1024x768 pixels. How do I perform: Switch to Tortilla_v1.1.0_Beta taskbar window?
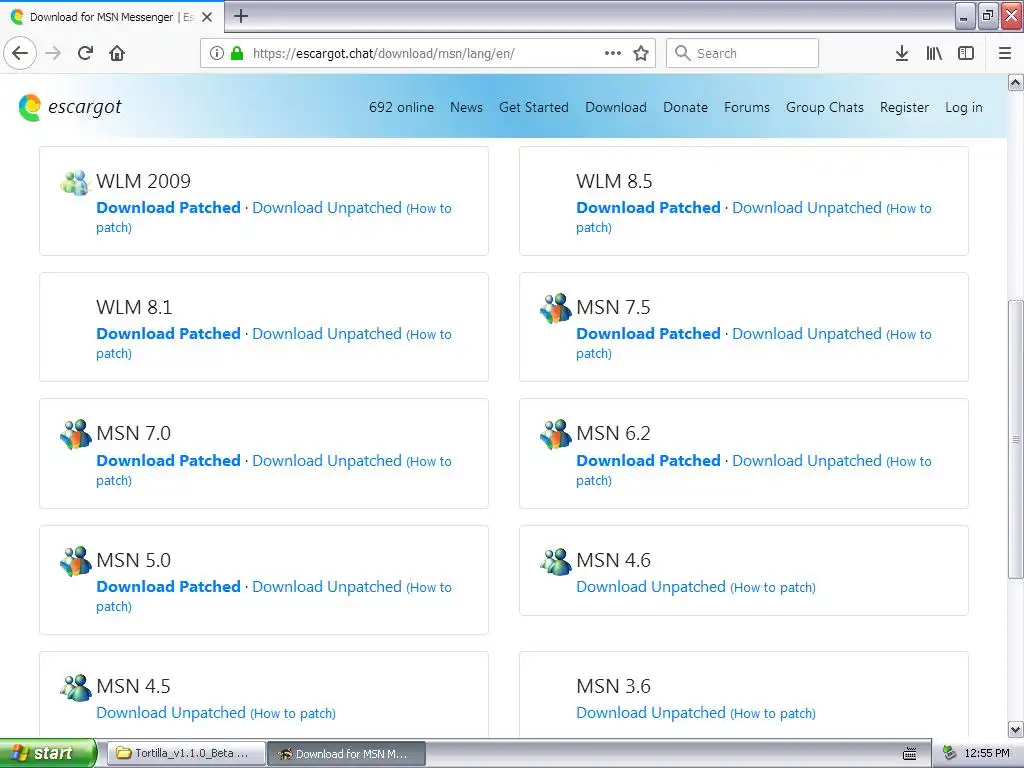(x=185, y=753)
